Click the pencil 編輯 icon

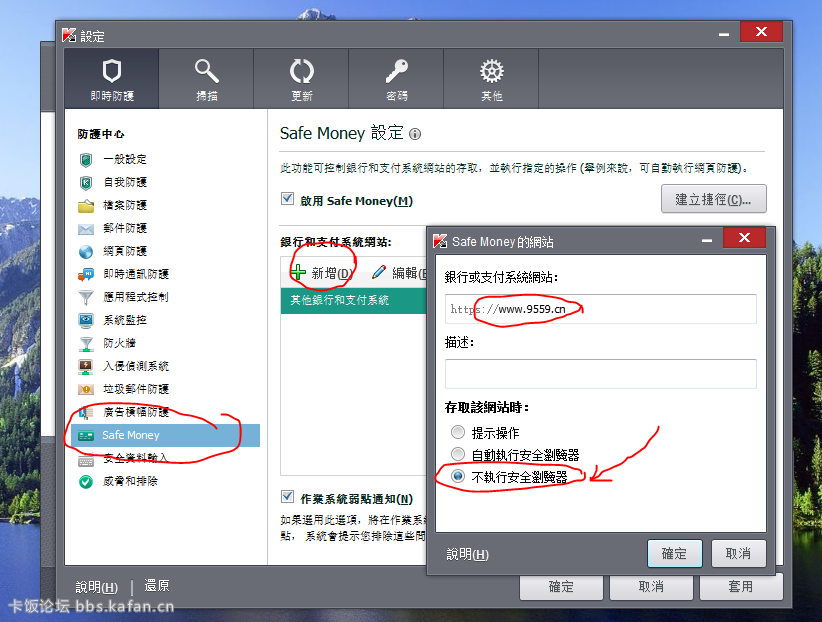pyautogui.click(x=378, y=272)
